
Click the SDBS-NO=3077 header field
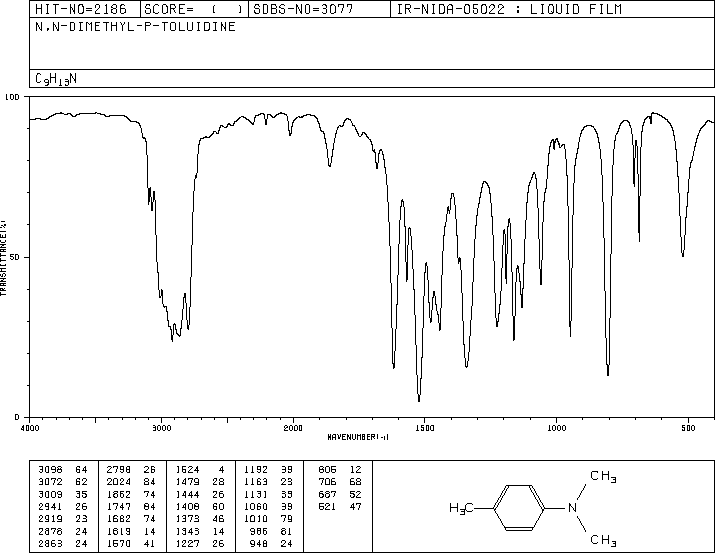tap(319, 9)
